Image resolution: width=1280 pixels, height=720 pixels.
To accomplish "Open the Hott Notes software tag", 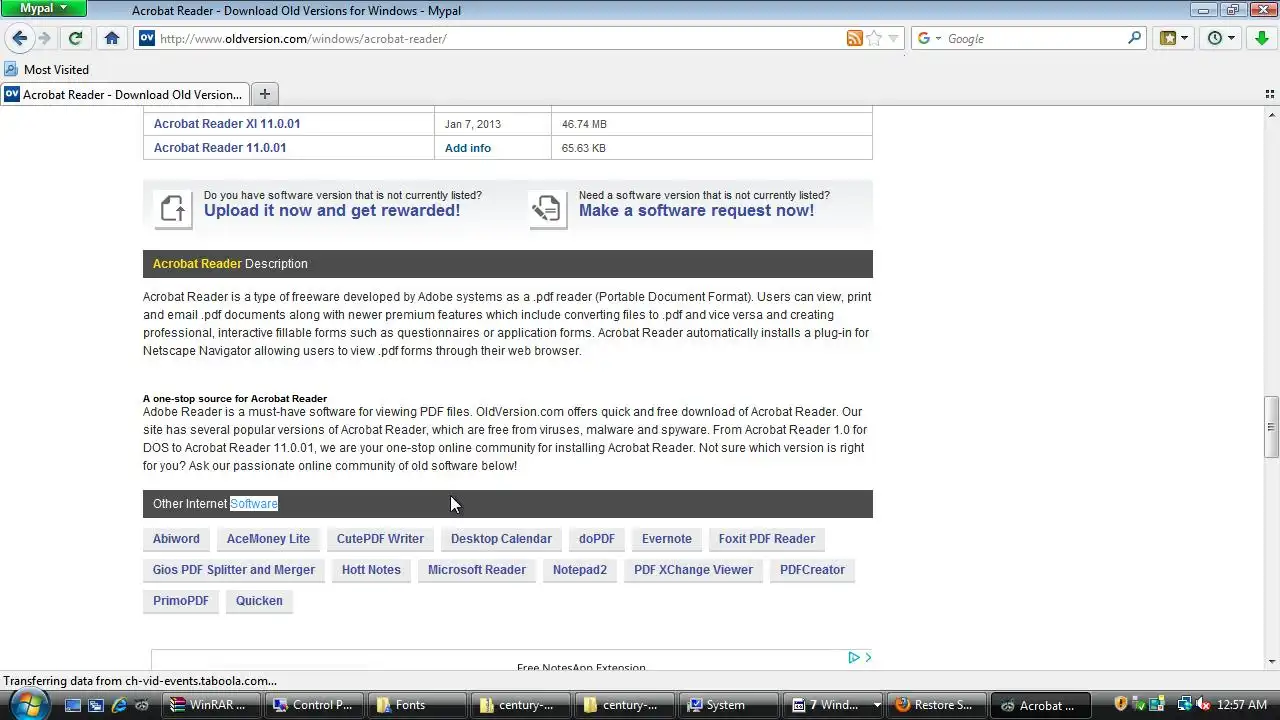I will (371, 570).
